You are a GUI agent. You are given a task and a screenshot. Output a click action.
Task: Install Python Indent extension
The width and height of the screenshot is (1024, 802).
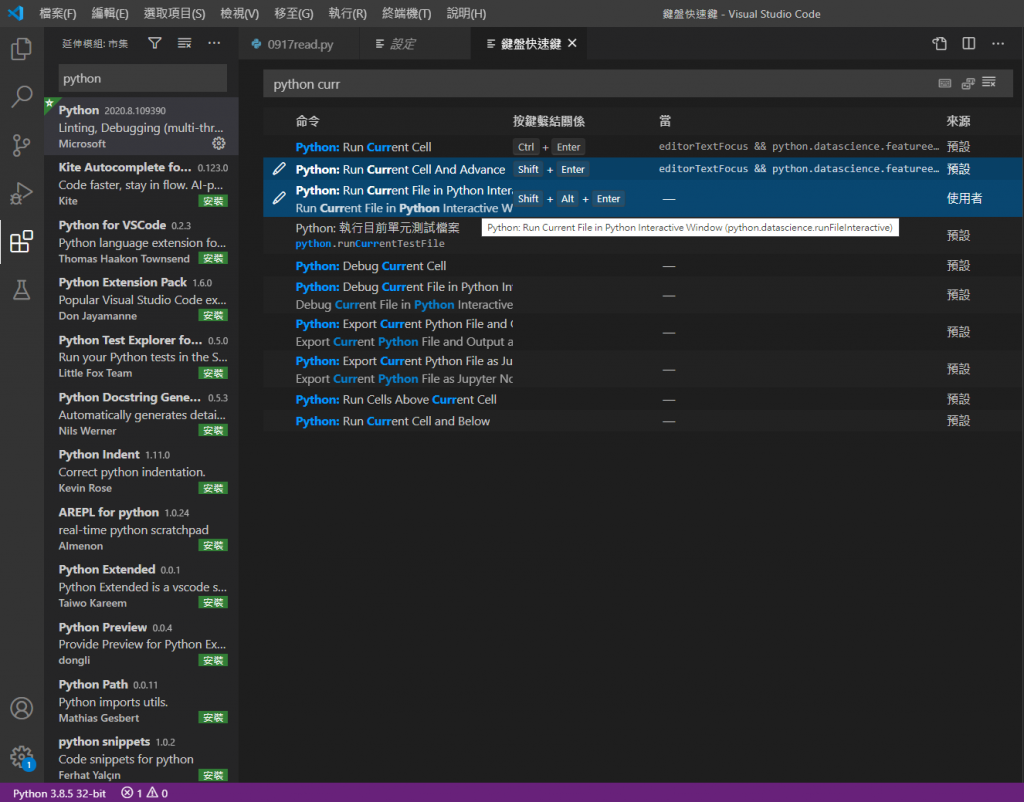[x=213, y=488]
